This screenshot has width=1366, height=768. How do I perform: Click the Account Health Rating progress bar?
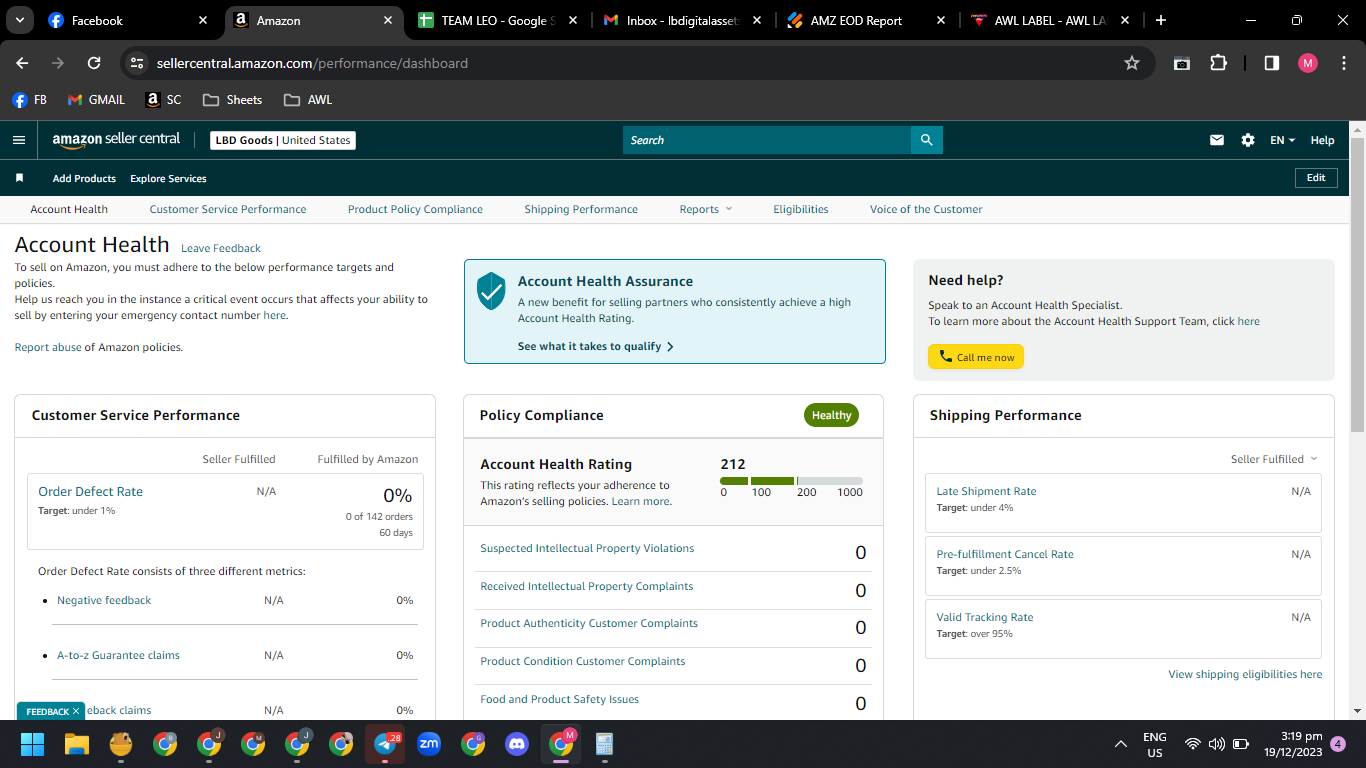pyautogui.click(x=791, y=481)
